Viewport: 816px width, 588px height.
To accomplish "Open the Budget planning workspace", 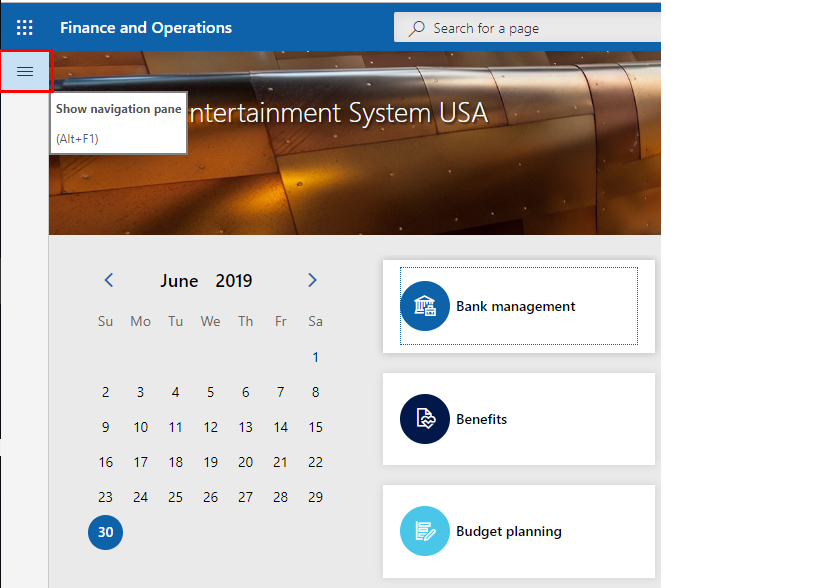I will 519,531.
